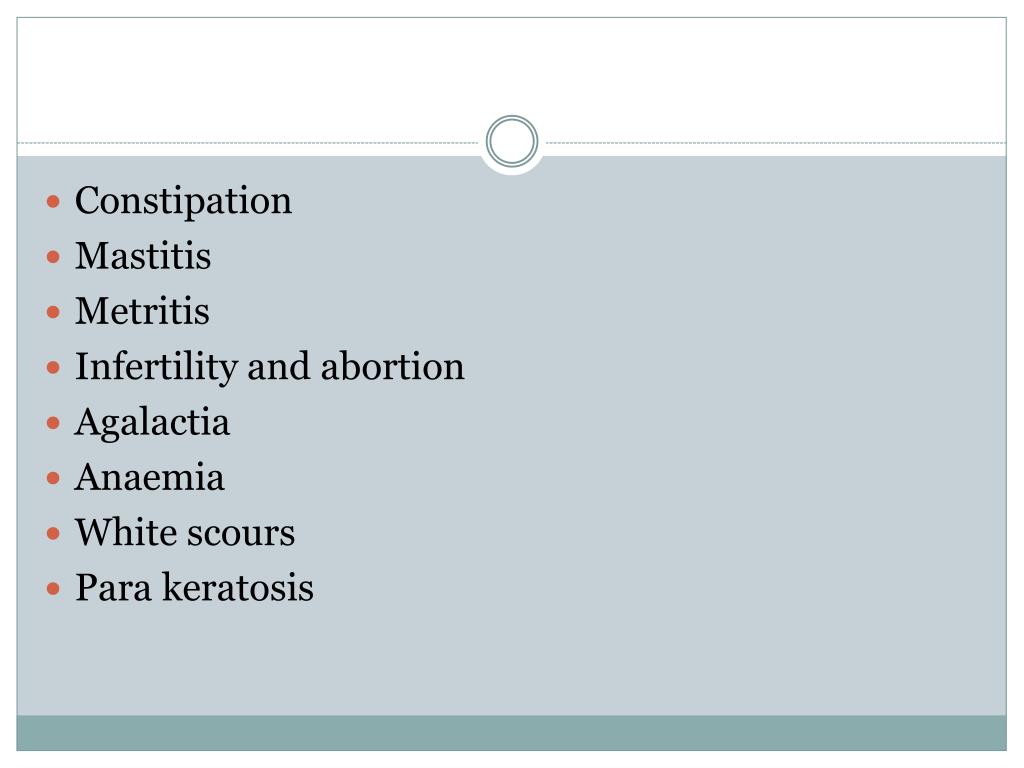Click the Mastitis bullet text

(x=143, y=257)
